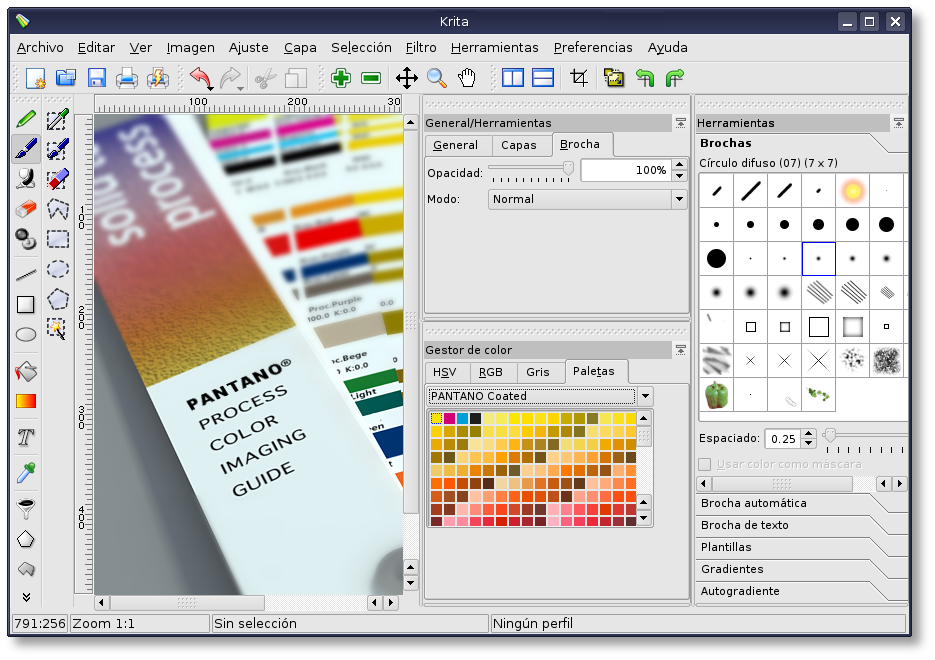Open the Herramientas menu
Image resolution: width=935 pixels, height=660 pixels.
pyautogui.click(x=494, y=48)
